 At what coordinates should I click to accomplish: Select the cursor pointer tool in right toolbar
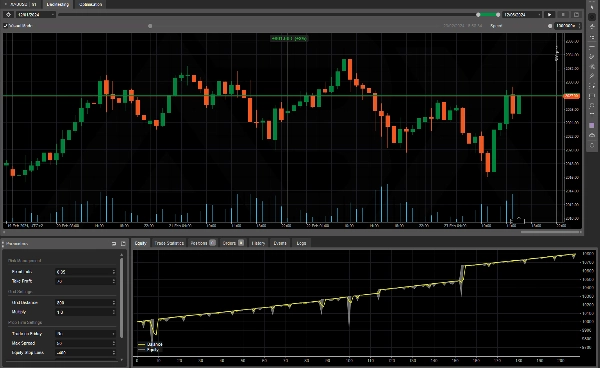coord(592,7)
